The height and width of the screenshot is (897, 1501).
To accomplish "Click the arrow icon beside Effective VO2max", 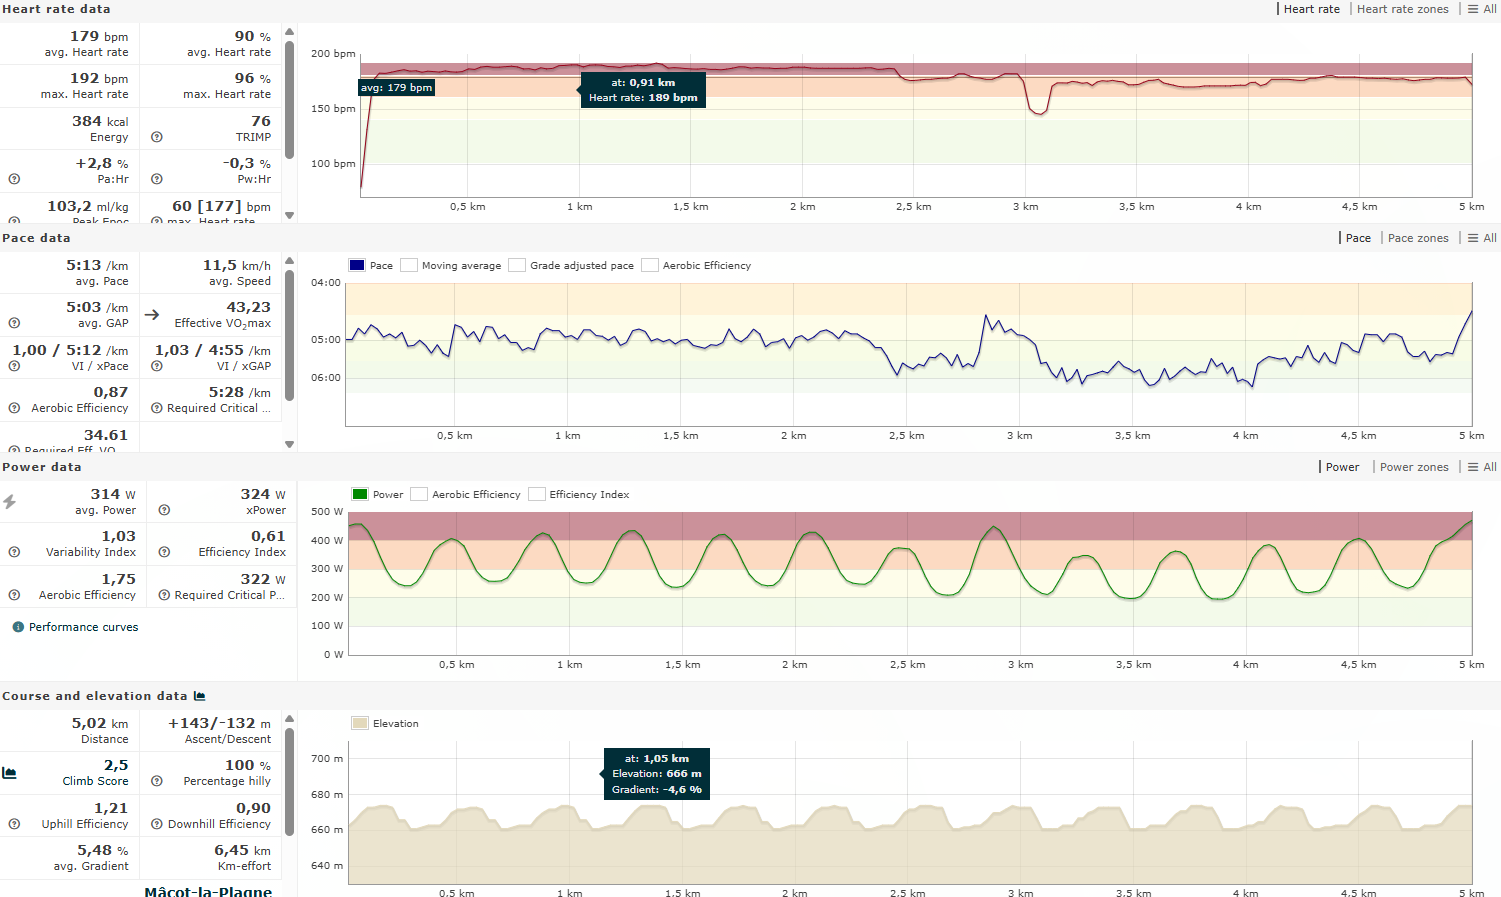I will coord(152,314).
